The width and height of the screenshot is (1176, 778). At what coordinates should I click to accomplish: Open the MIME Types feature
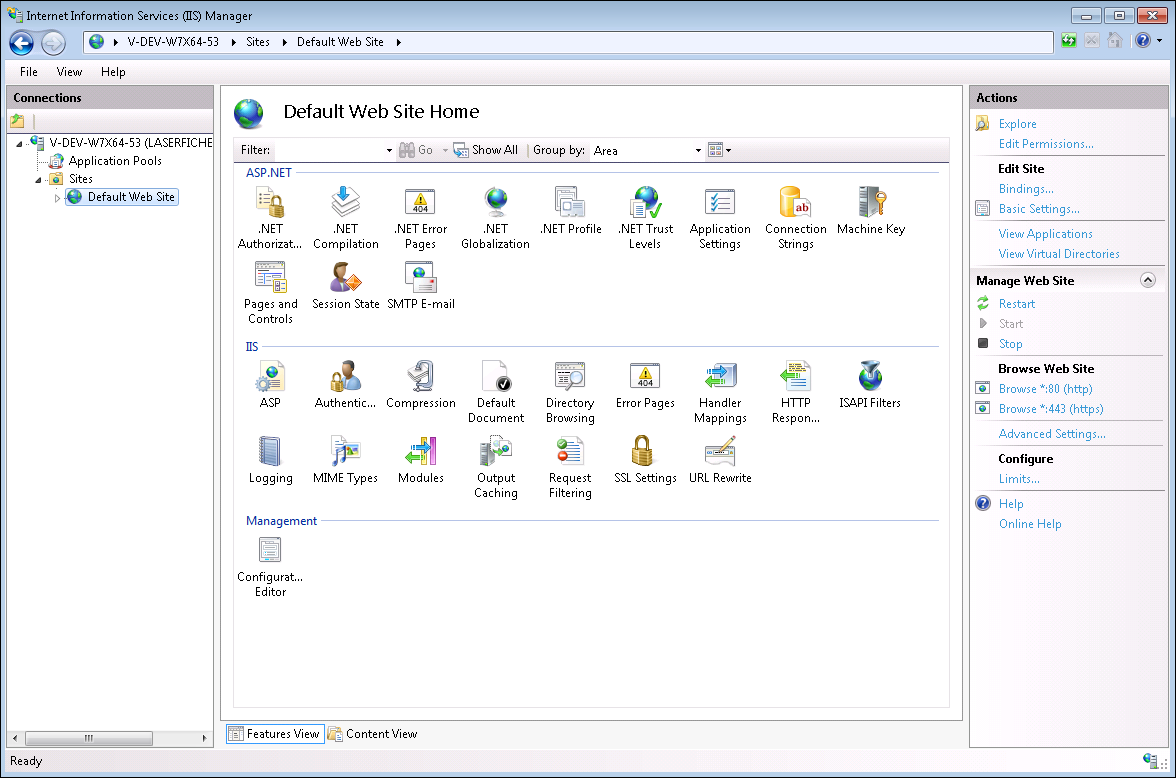click(x=345, y=457)
